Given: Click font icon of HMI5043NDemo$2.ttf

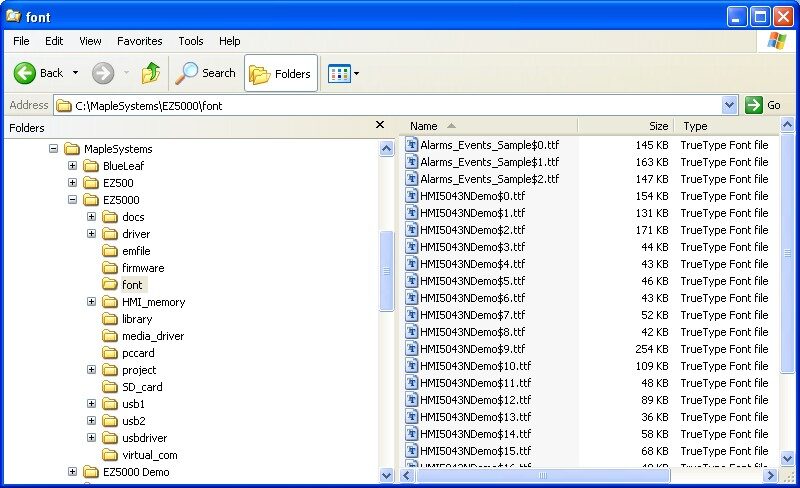Looking at the screenshot, I should click(411, 229).
